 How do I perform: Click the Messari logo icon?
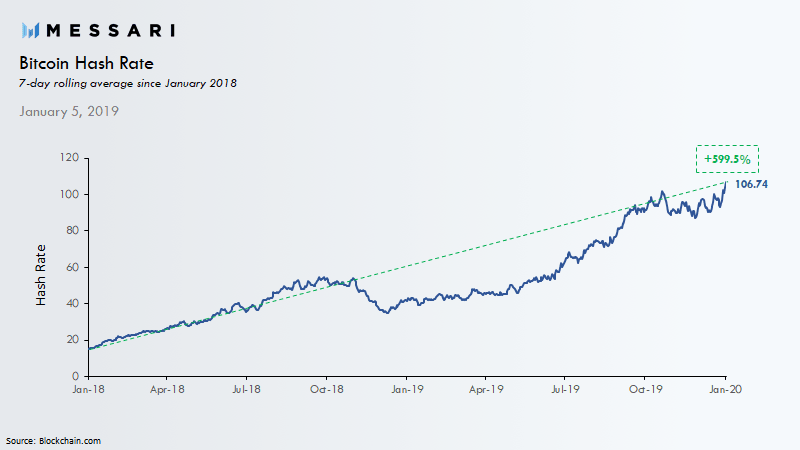[31, 31]
